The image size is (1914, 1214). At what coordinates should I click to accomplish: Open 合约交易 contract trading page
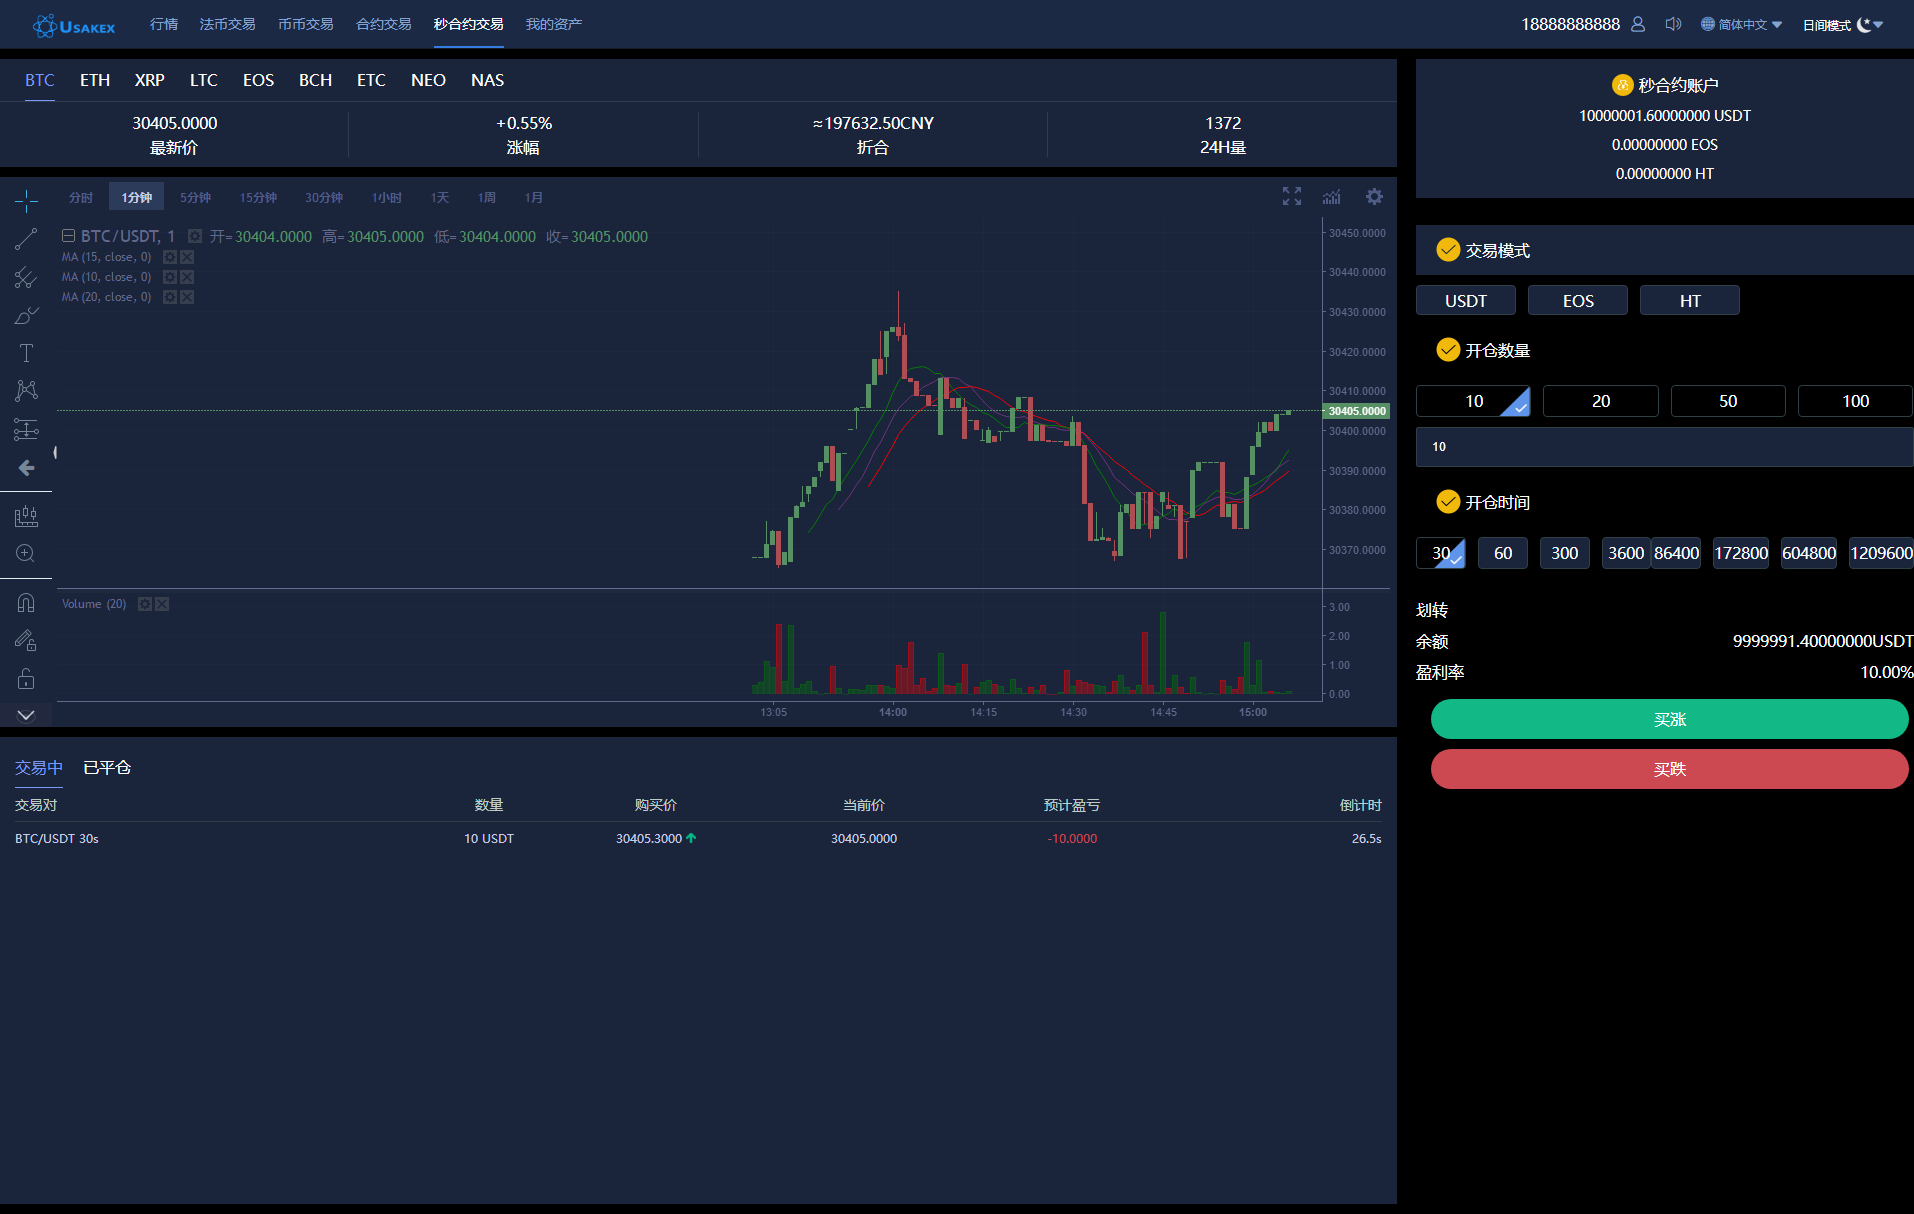[384, 24]
